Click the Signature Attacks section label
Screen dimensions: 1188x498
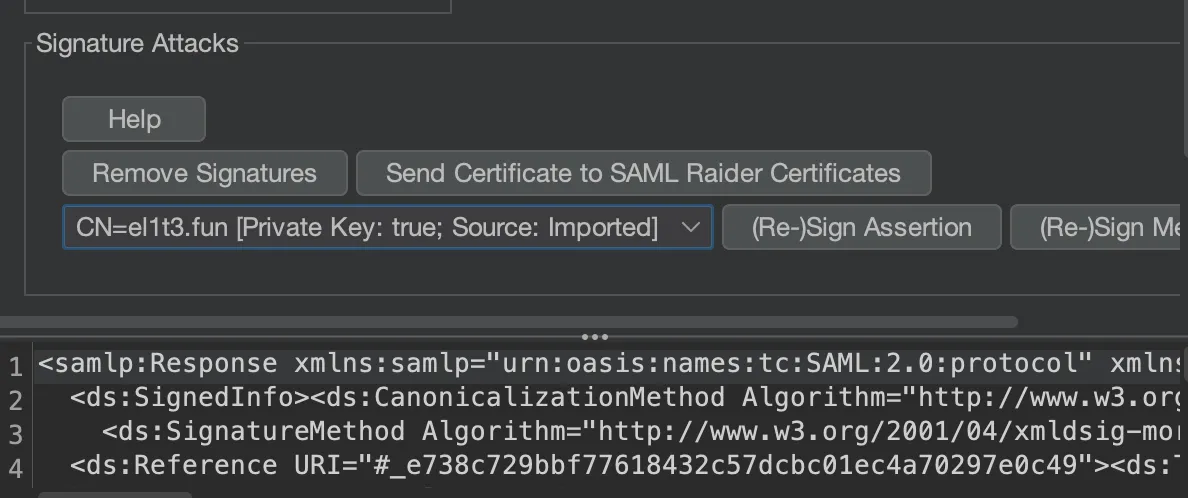coord(137,44)
